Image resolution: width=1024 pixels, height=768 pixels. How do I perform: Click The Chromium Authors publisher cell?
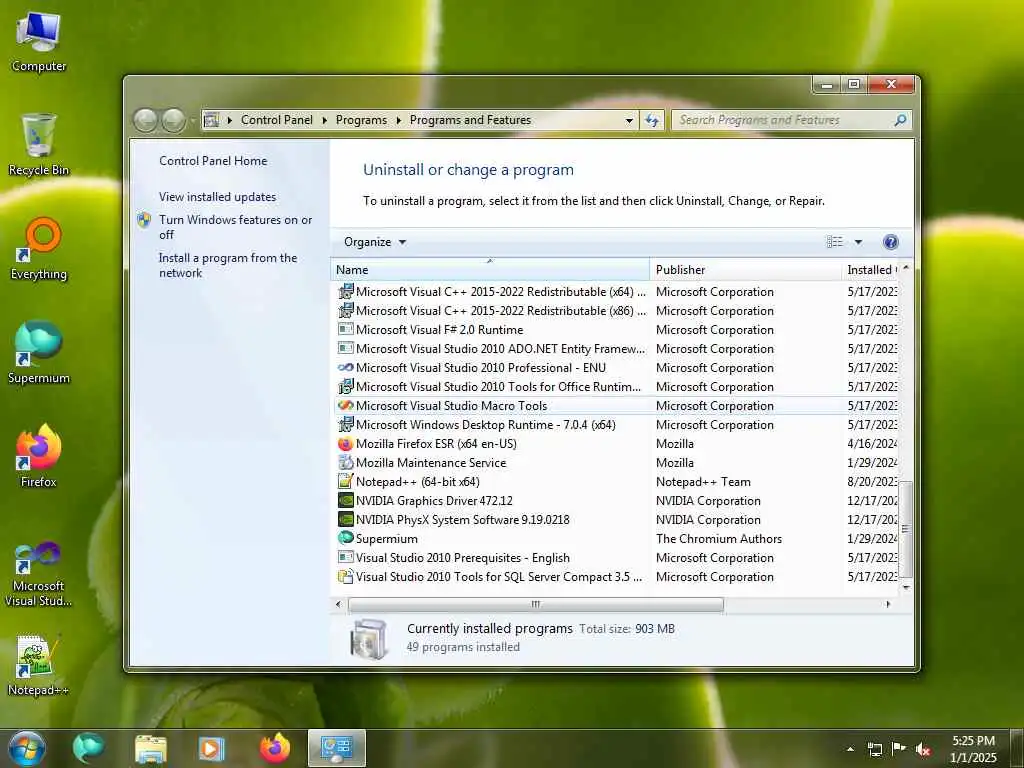(718, 539)
